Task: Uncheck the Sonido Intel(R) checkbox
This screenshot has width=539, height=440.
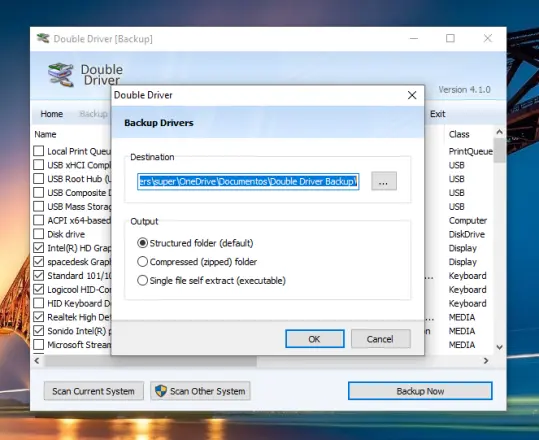Action: (x=38, y=331)
